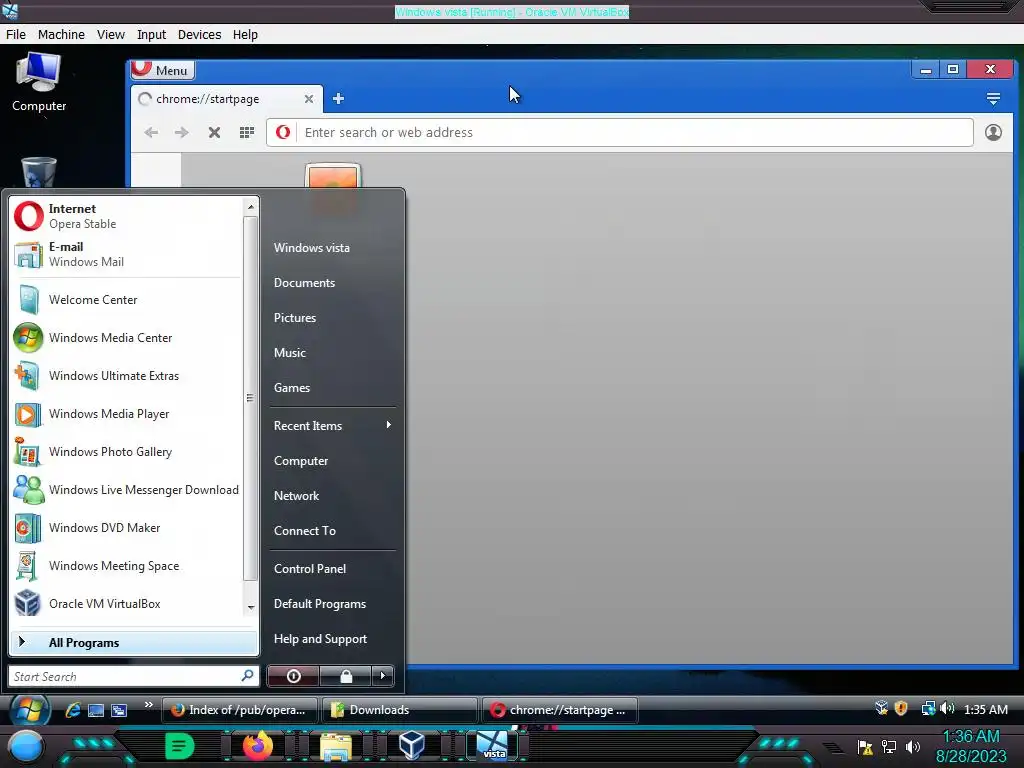Switch to Downloads taskbar button
The width and height of the screenshot is (1024, 768).
[400, 710]
